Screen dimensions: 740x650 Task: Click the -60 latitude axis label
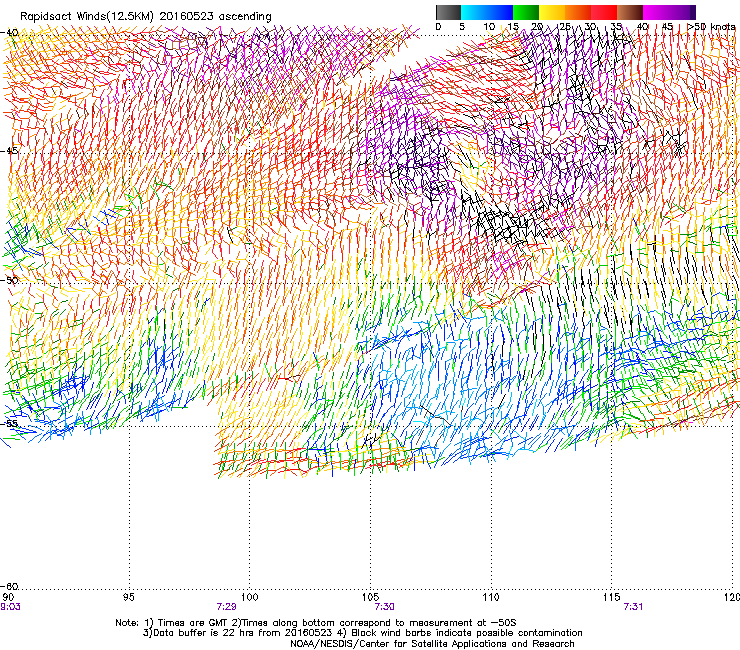(10, 586)
